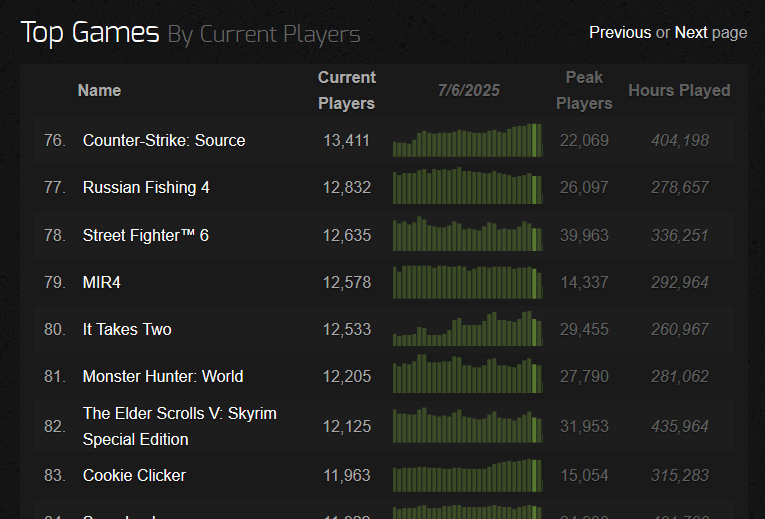
Task: Click the Top Games page heading
Action: pos(90,33)
